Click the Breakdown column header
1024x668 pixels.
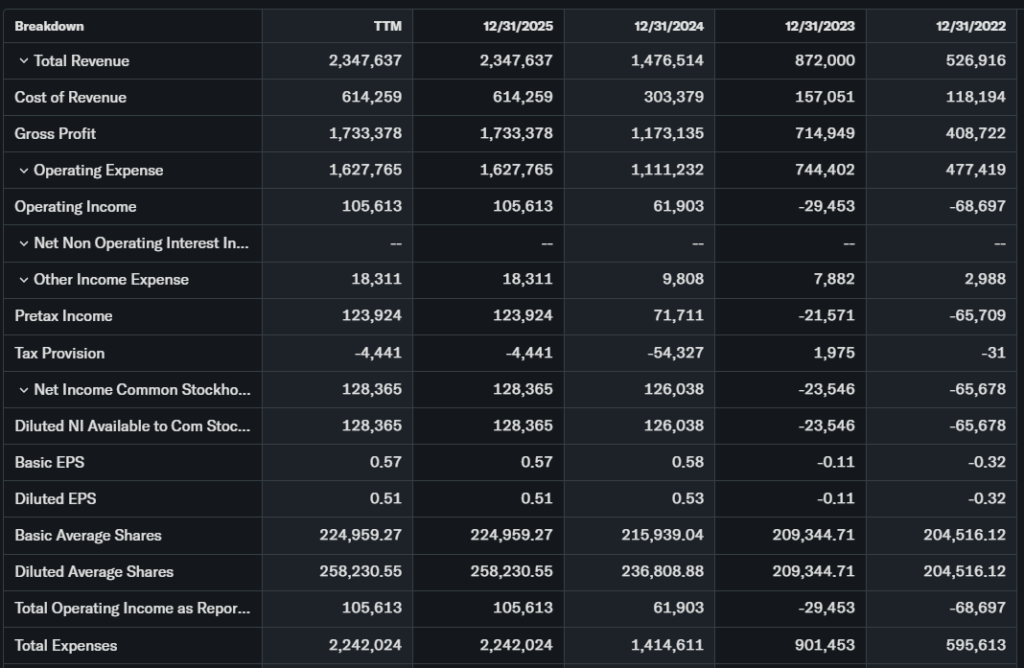click(x=49, y=26)
